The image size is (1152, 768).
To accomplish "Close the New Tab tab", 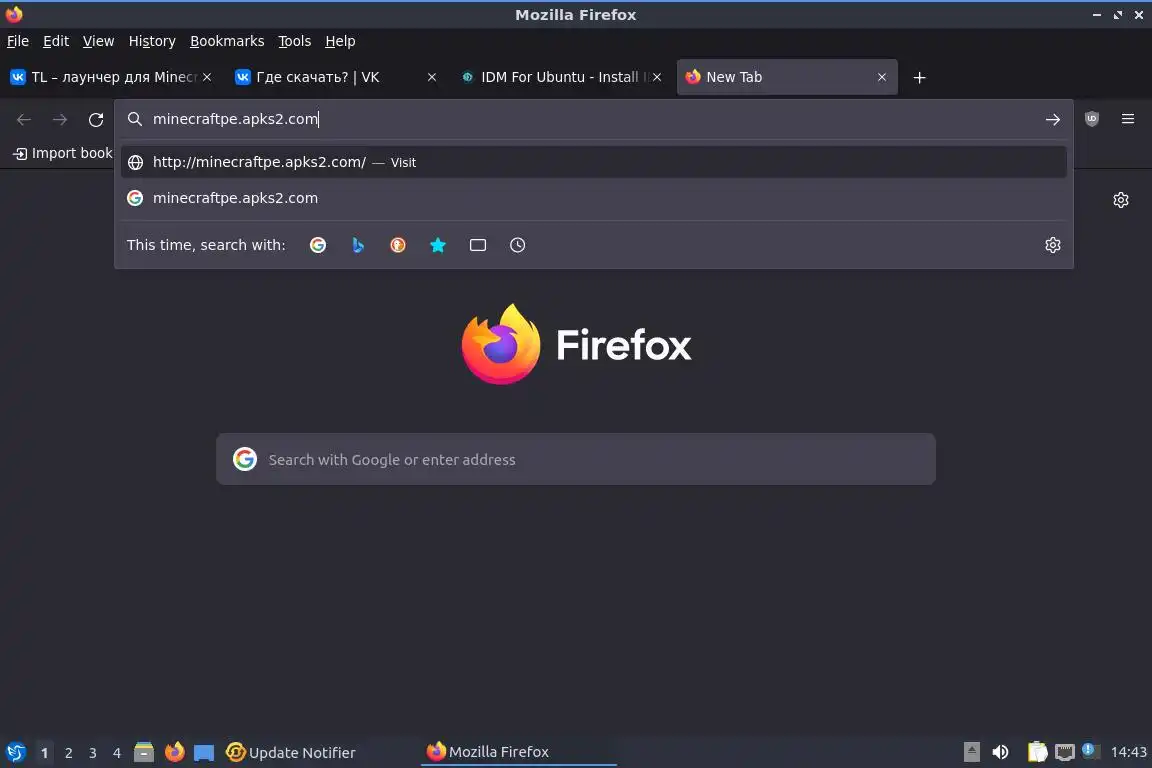I will click(x=882, y=77).
